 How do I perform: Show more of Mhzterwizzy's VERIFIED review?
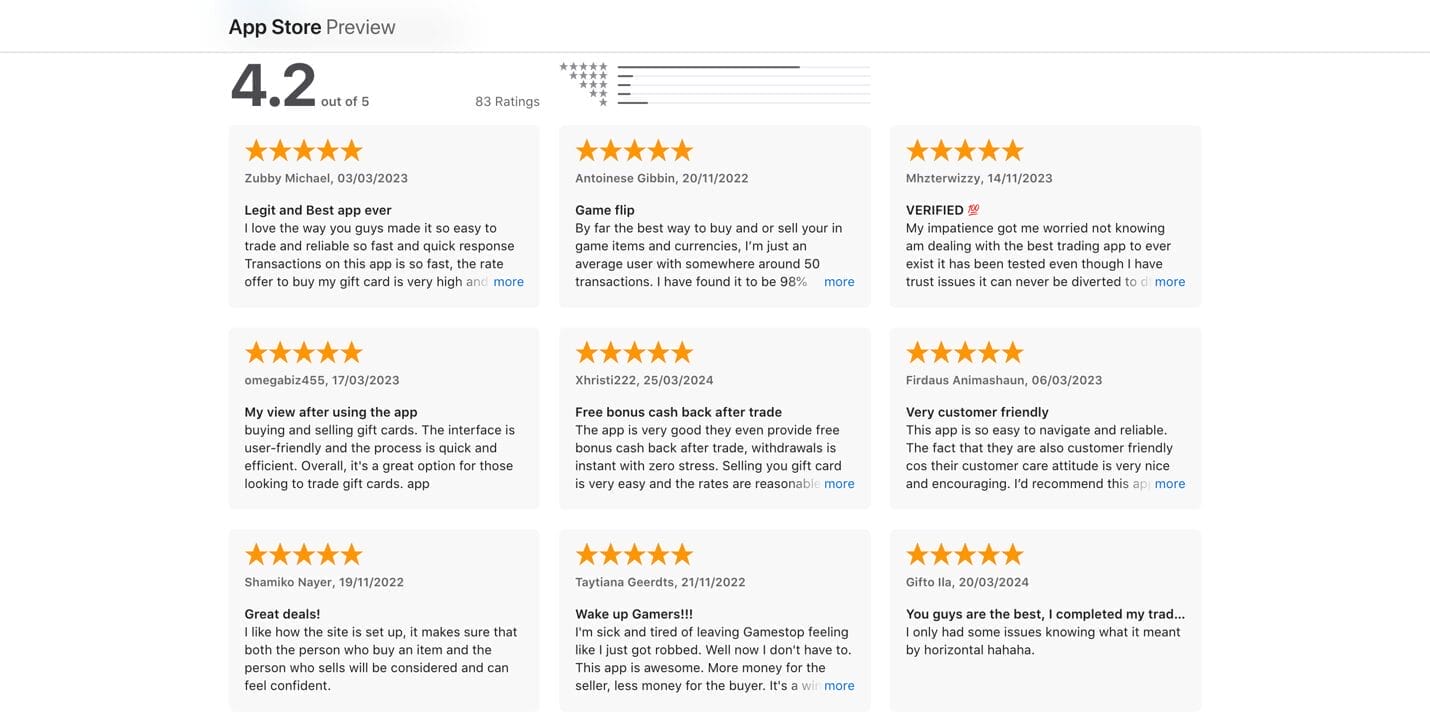(1169, 282)
